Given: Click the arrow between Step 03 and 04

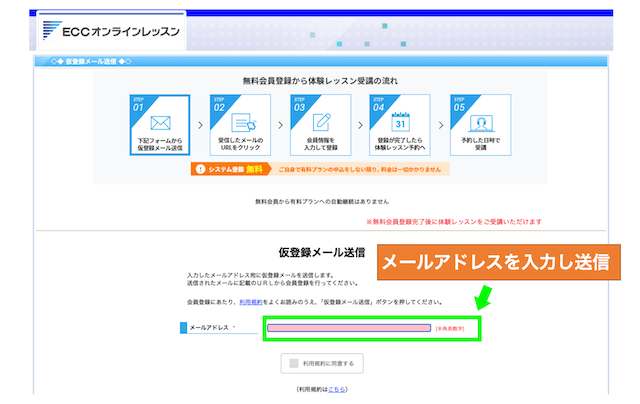Looking at the screenshot, I should [x=360, y=125].
